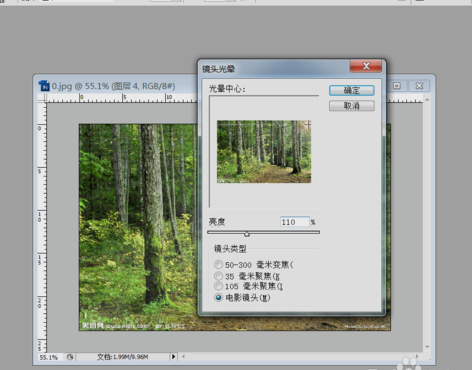Pick the 105 毫米聚焦 lens option
This screenshot has height=370, width=472.
click(218, 286)
